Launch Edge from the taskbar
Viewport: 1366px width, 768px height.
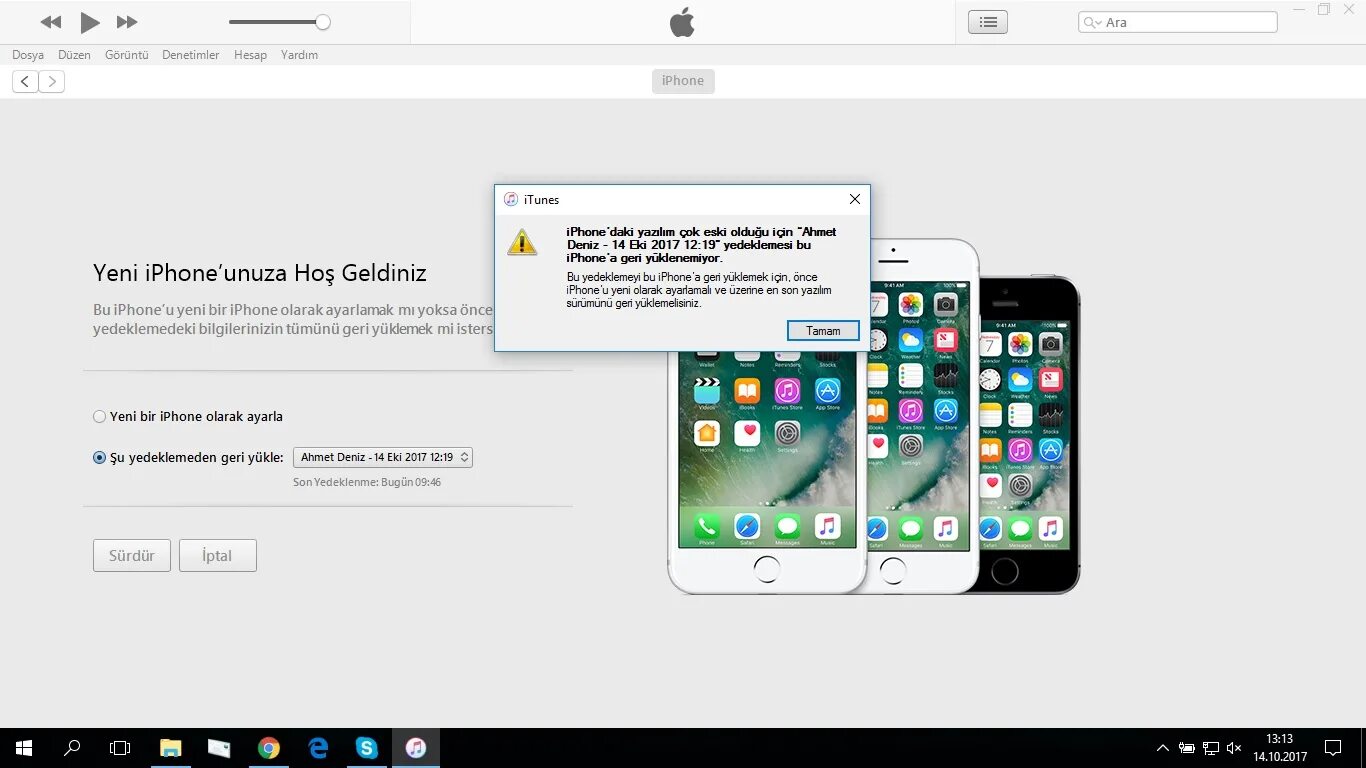point(318,748)
